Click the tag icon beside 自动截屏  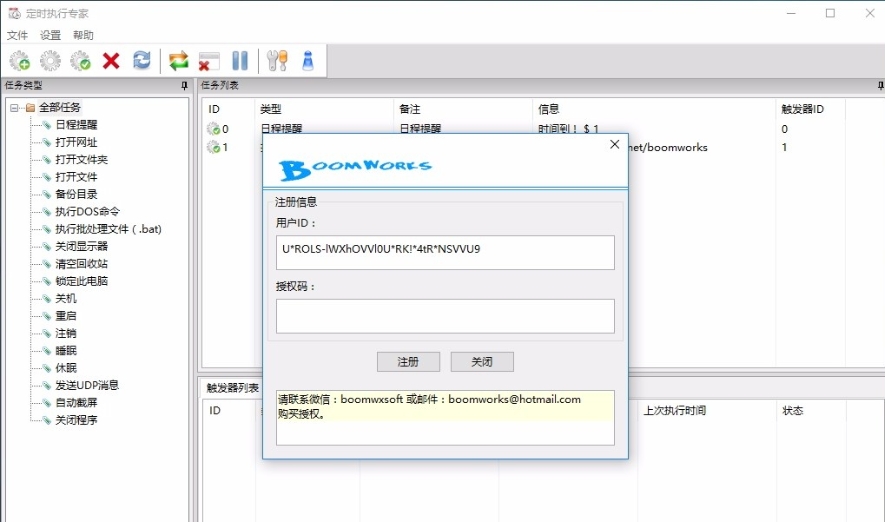click(x=47, y=403)
